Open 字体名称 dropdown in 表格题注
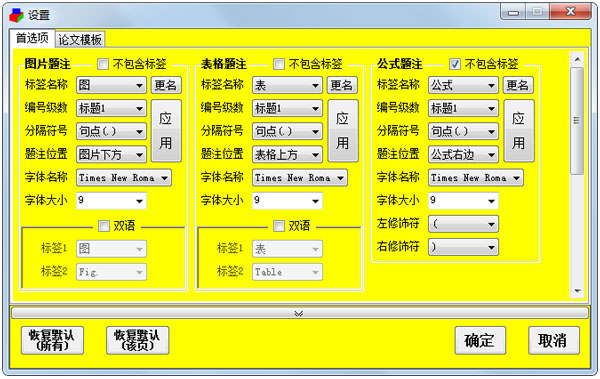The image size is (600, 379). pyautogui.click(x=300, y=178)
